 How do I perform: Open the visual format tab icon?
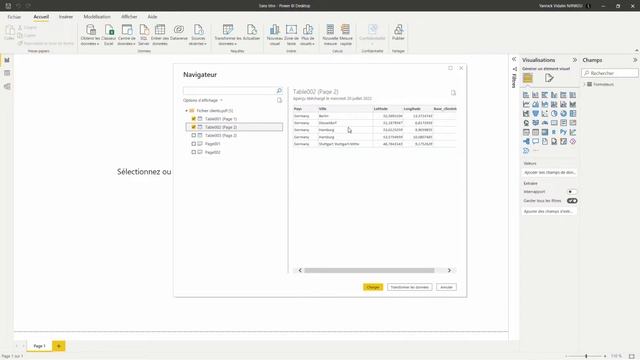(x=549, y=78)
